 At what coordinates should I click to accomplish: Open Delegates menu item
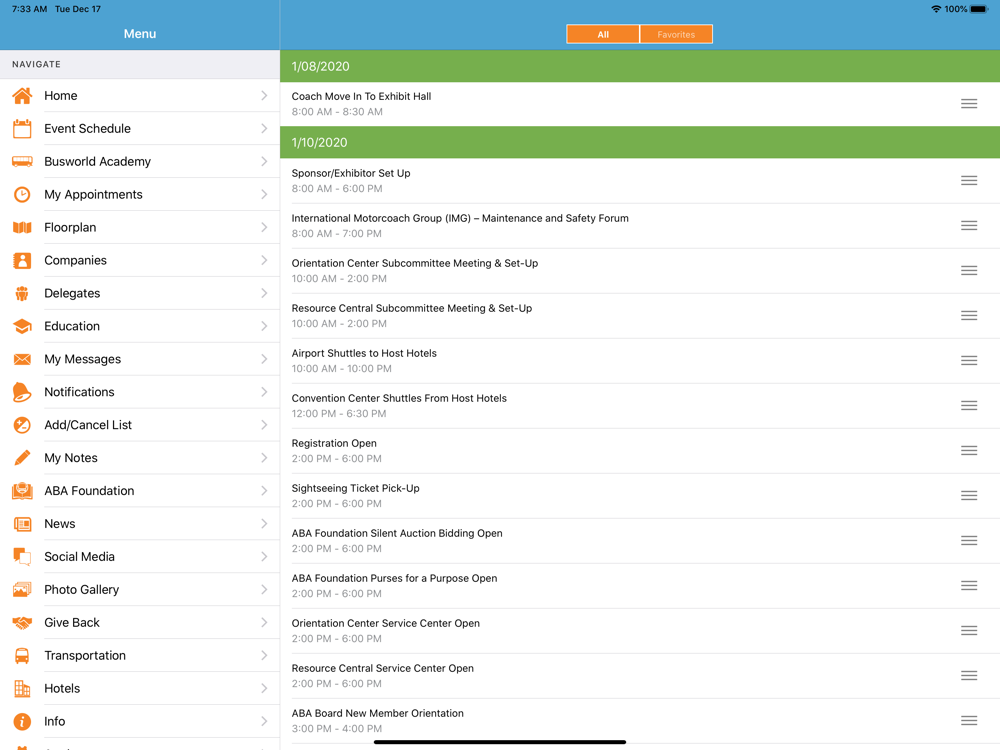140,293
